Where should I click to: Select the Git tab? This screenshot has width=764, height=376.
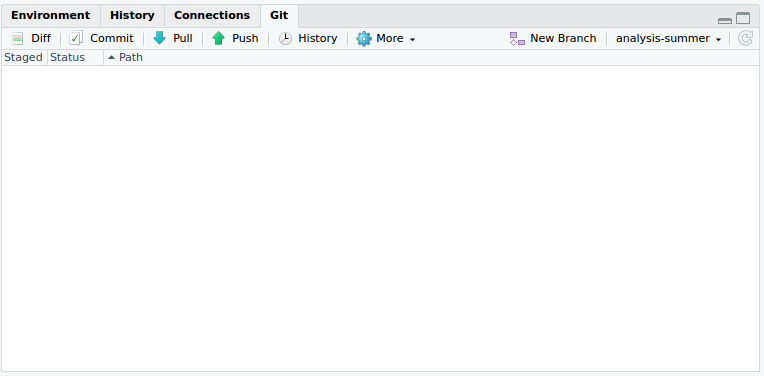pyautogui.click(x=279, y=16)
